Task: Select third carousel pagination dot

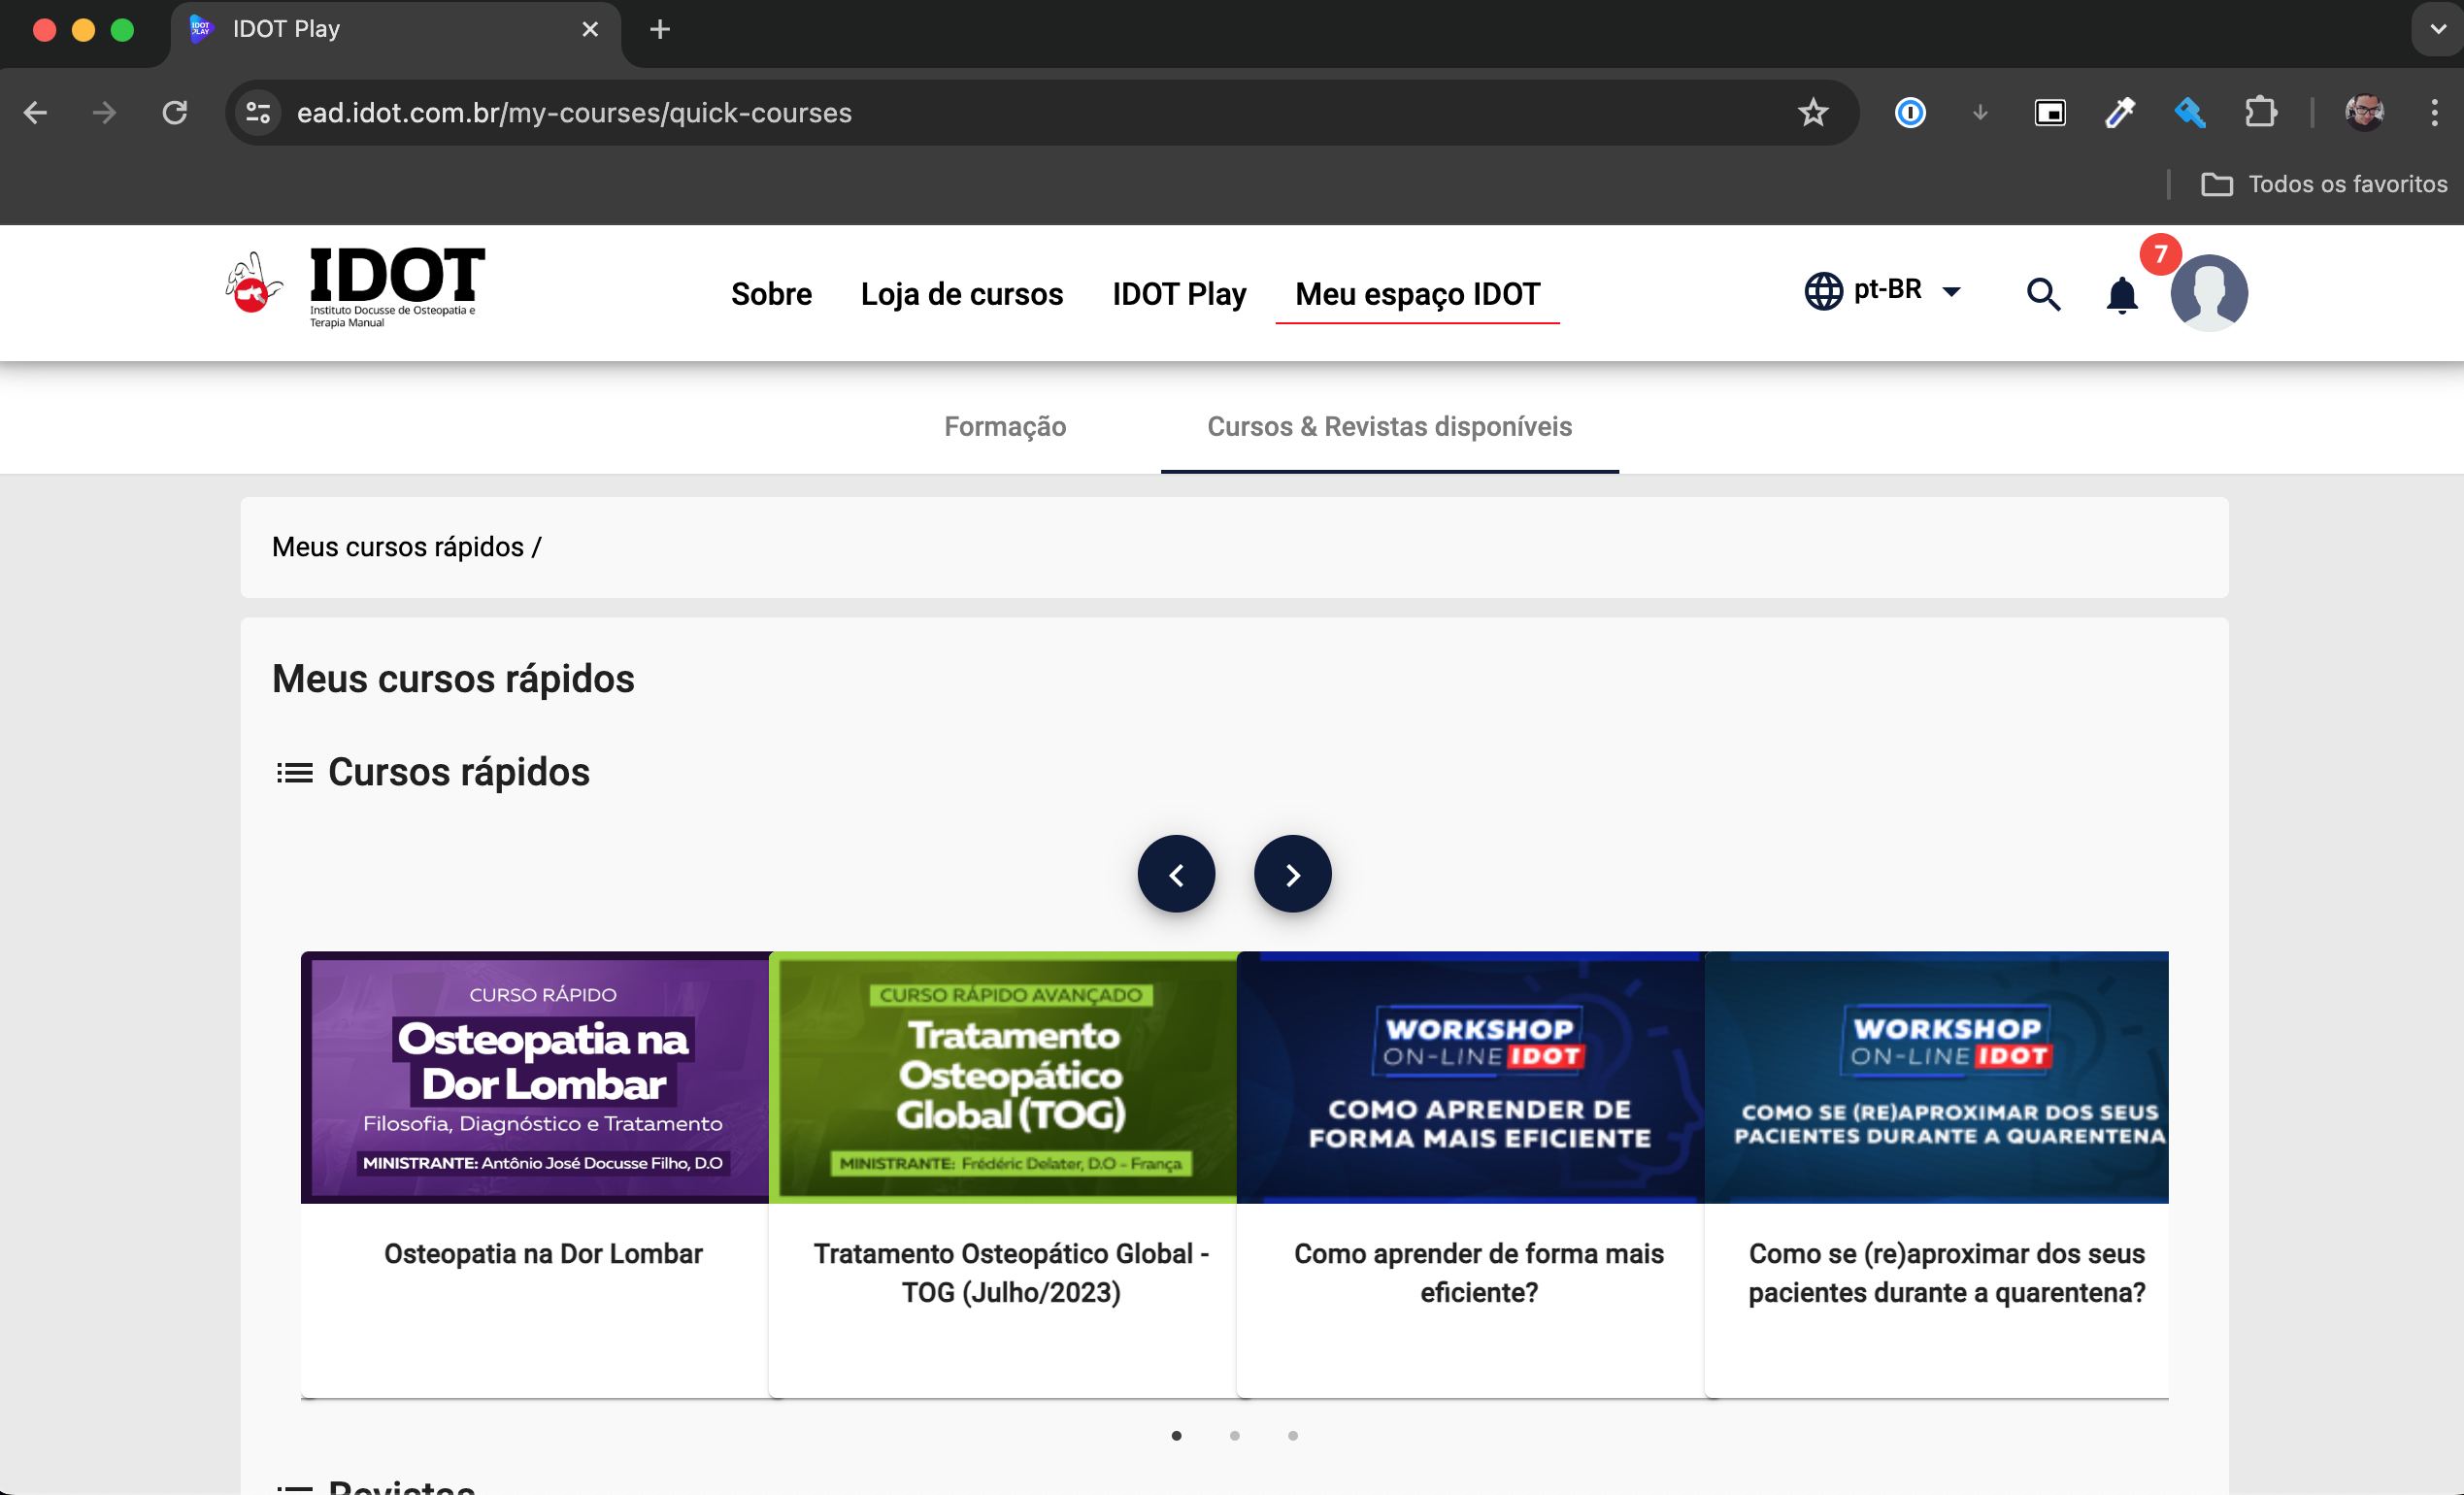Action: [x=1292, y=1435]
